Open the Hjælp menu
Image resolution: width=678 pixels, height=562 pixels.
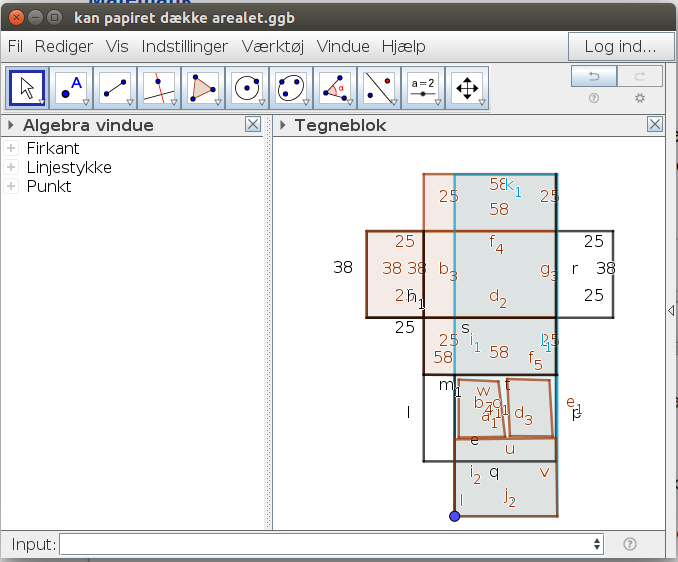[403, 46]
